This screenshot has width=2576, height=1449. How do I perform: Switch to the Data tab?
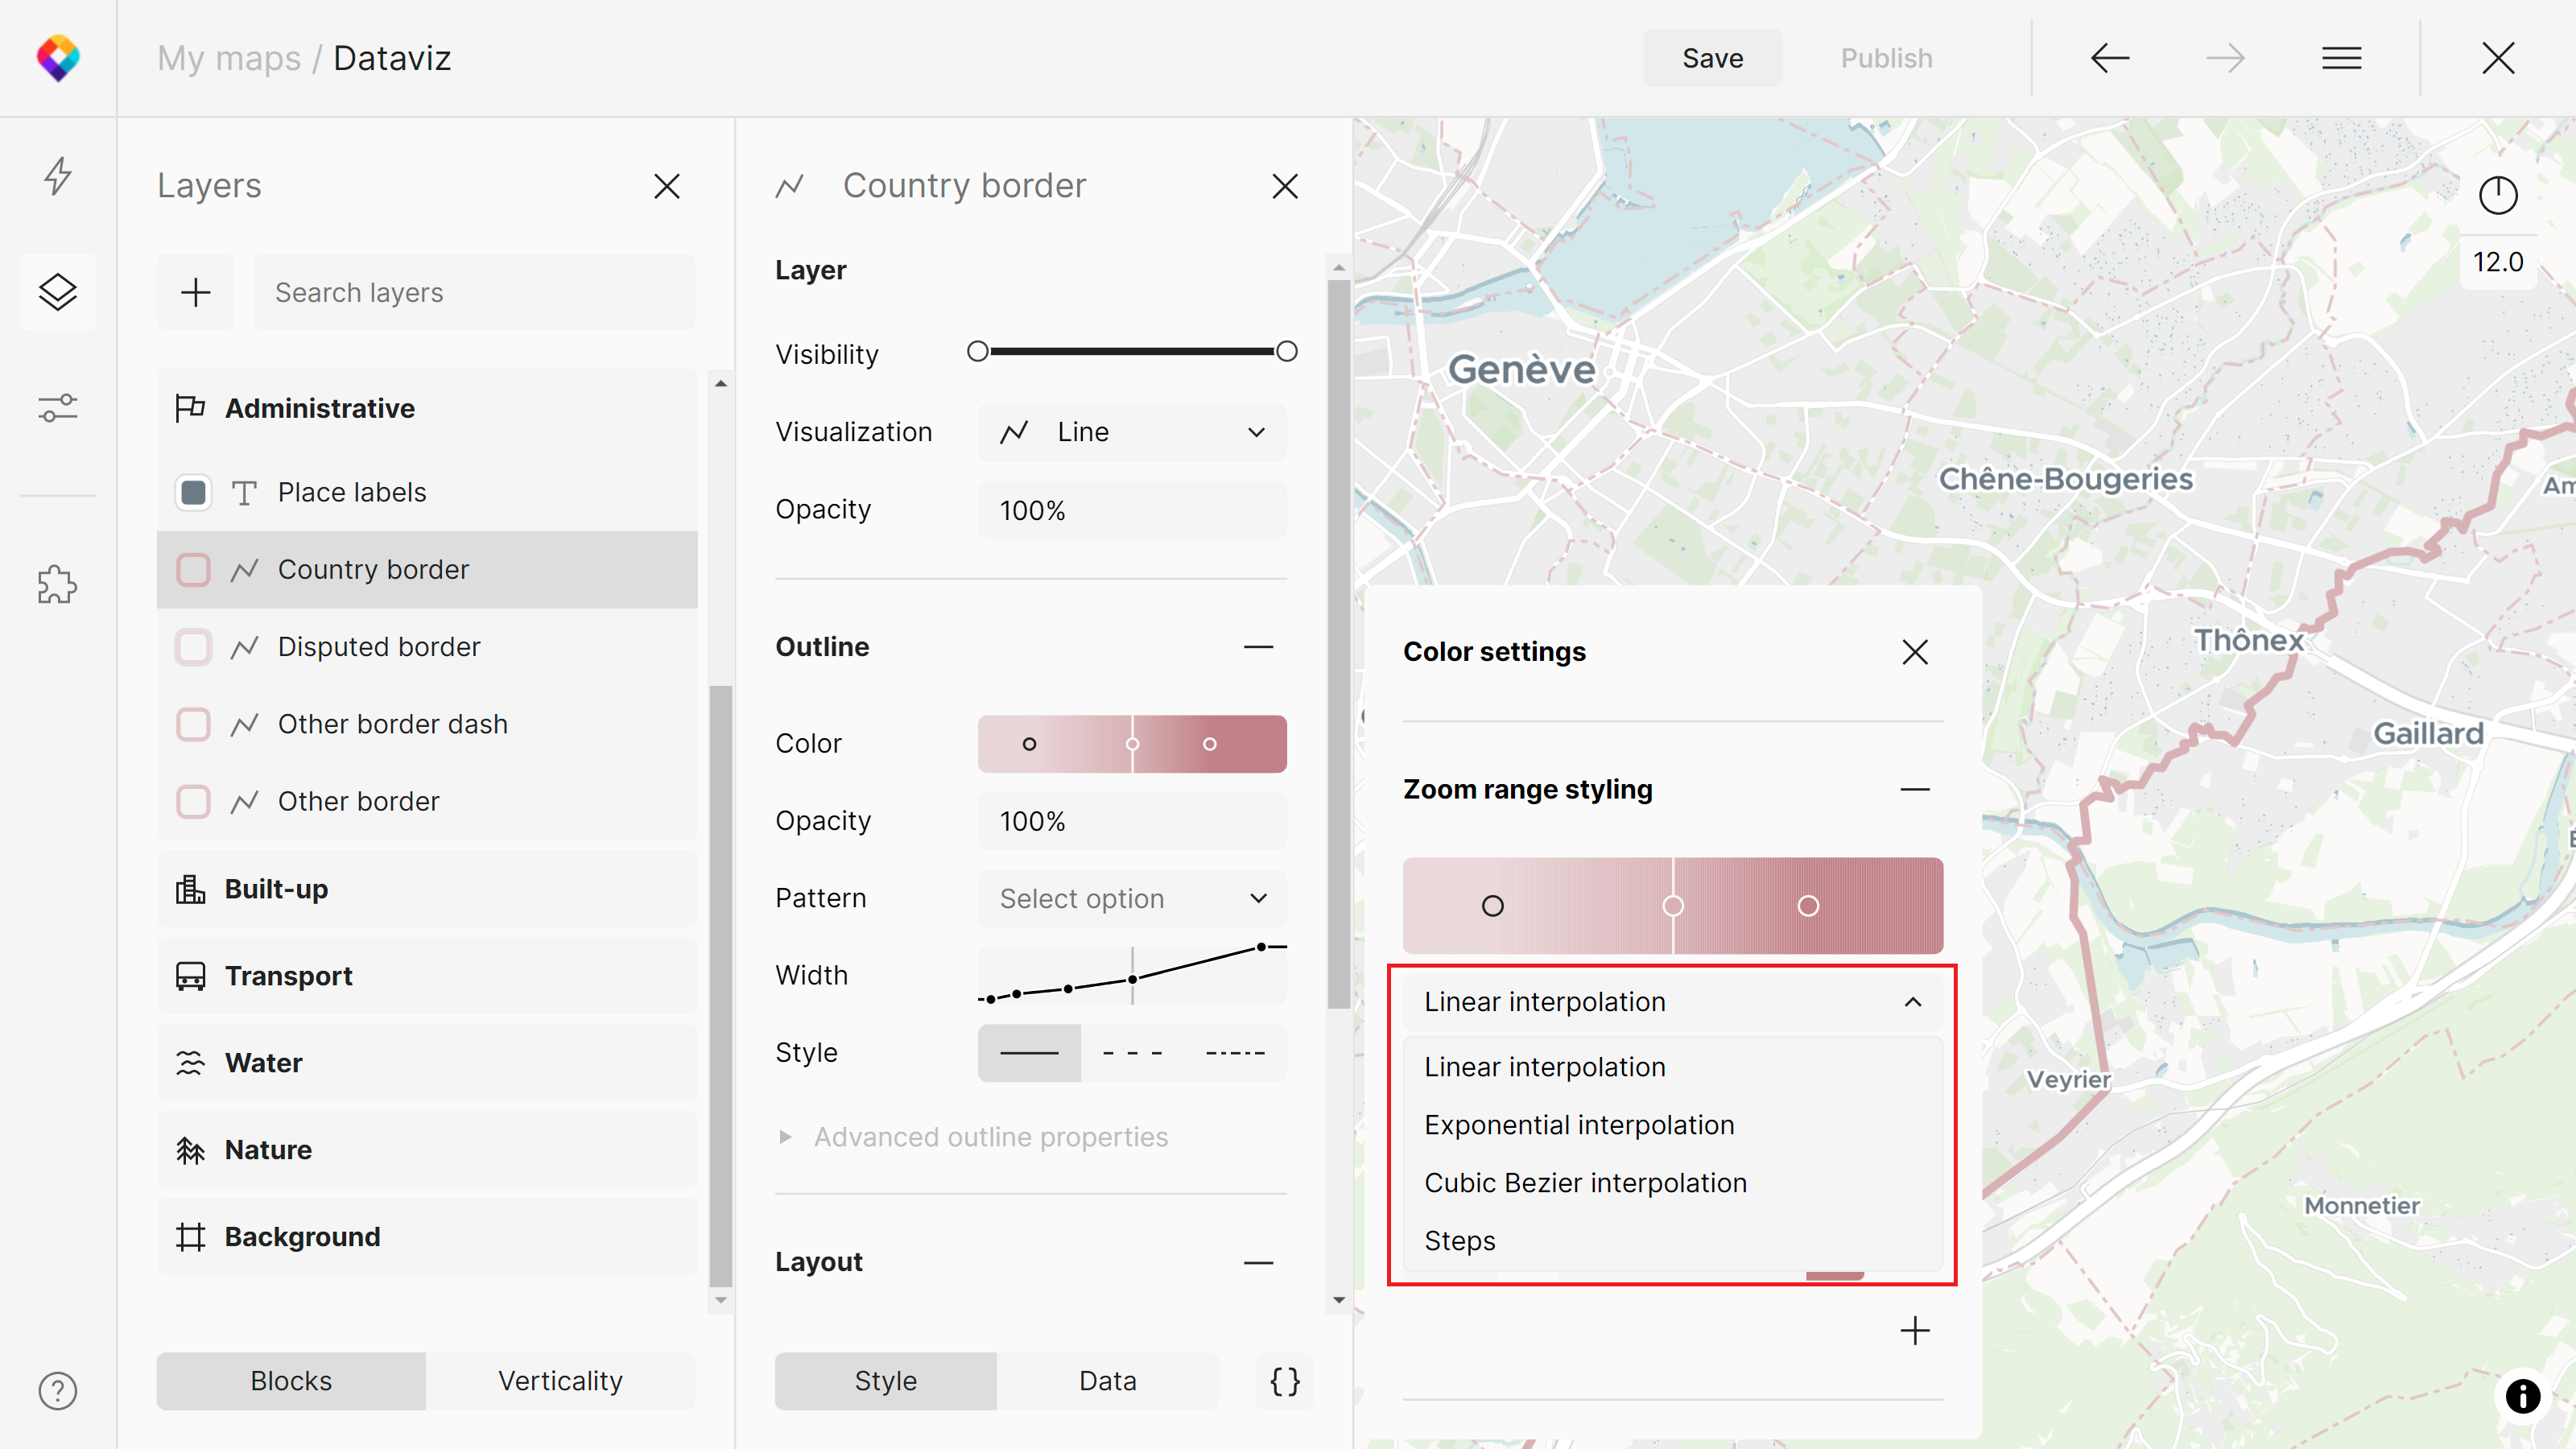[x=1107, y=1381]
